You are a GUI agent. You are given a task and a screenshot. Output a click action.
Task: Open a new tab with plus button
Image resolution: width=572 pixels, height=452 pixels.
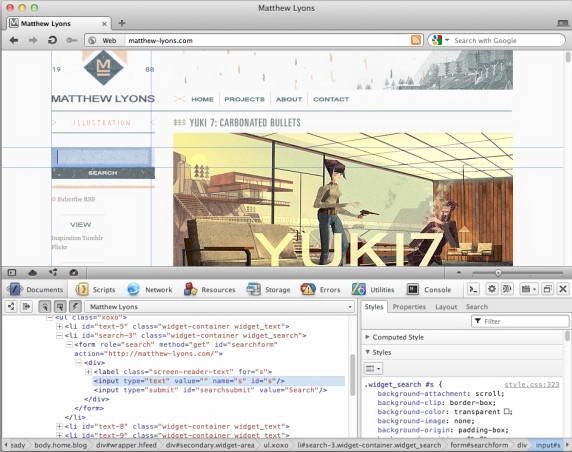[x=122, y=23]
